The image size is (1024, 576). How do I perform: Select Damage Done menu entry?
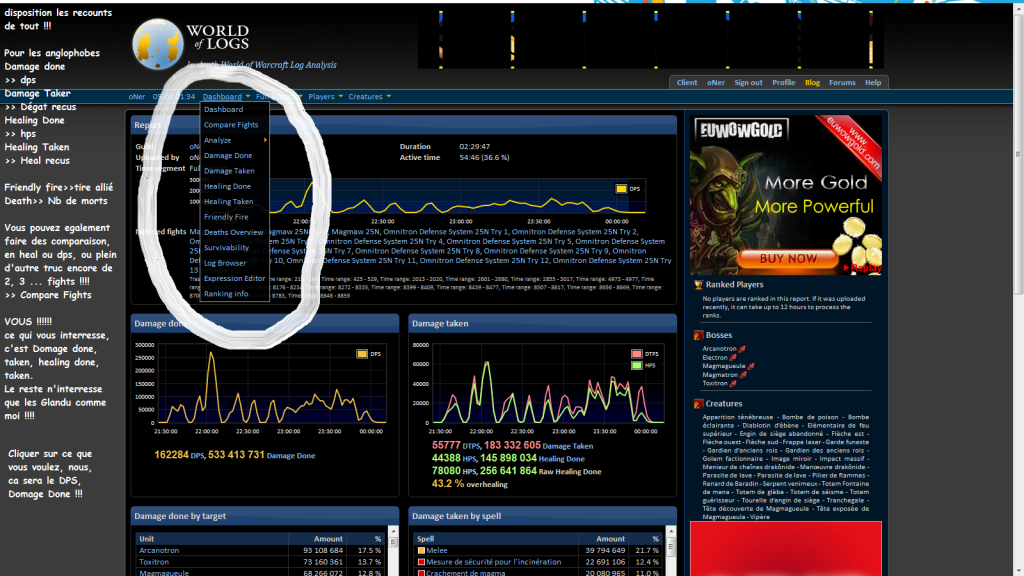pyautogui.click(x=228, y=155)
